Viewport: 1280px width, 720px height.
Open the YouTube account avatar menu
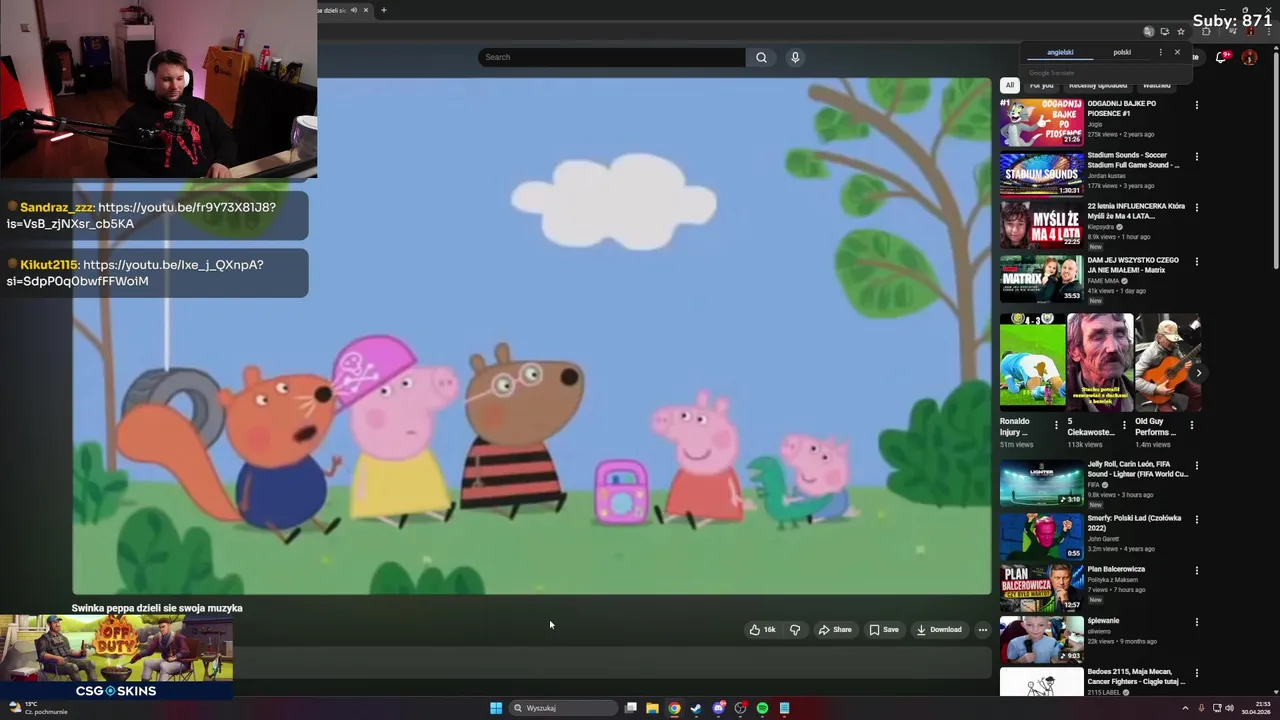pos(1249,57)
